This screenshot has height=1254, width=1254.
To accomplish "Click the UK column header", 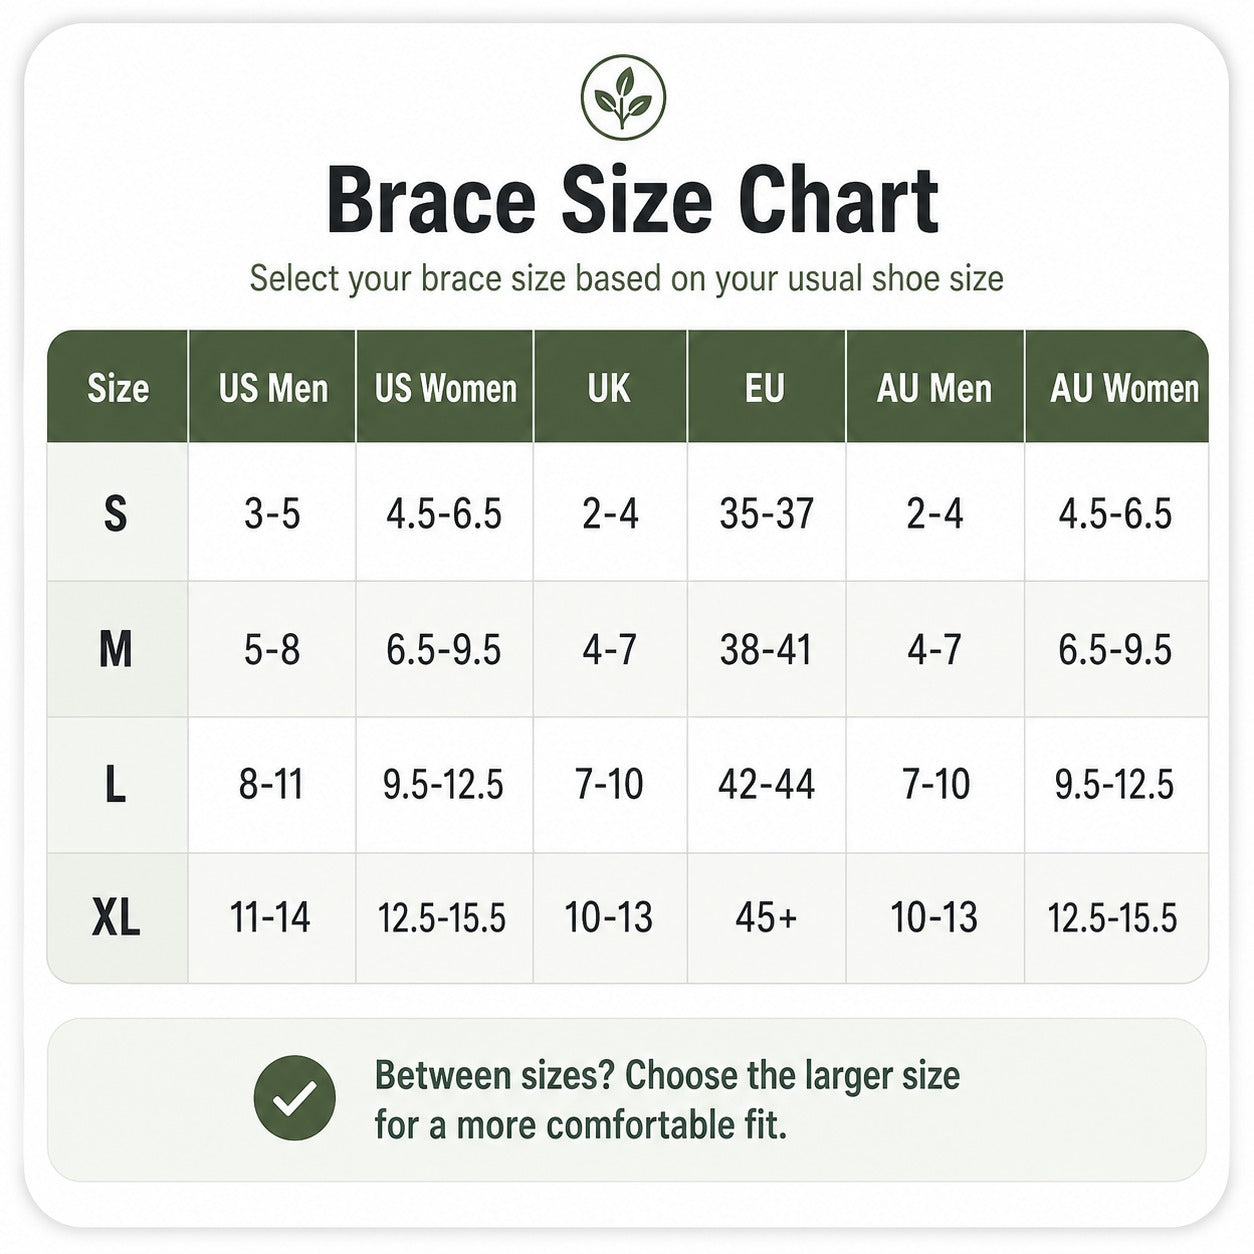I will (610, 388).
